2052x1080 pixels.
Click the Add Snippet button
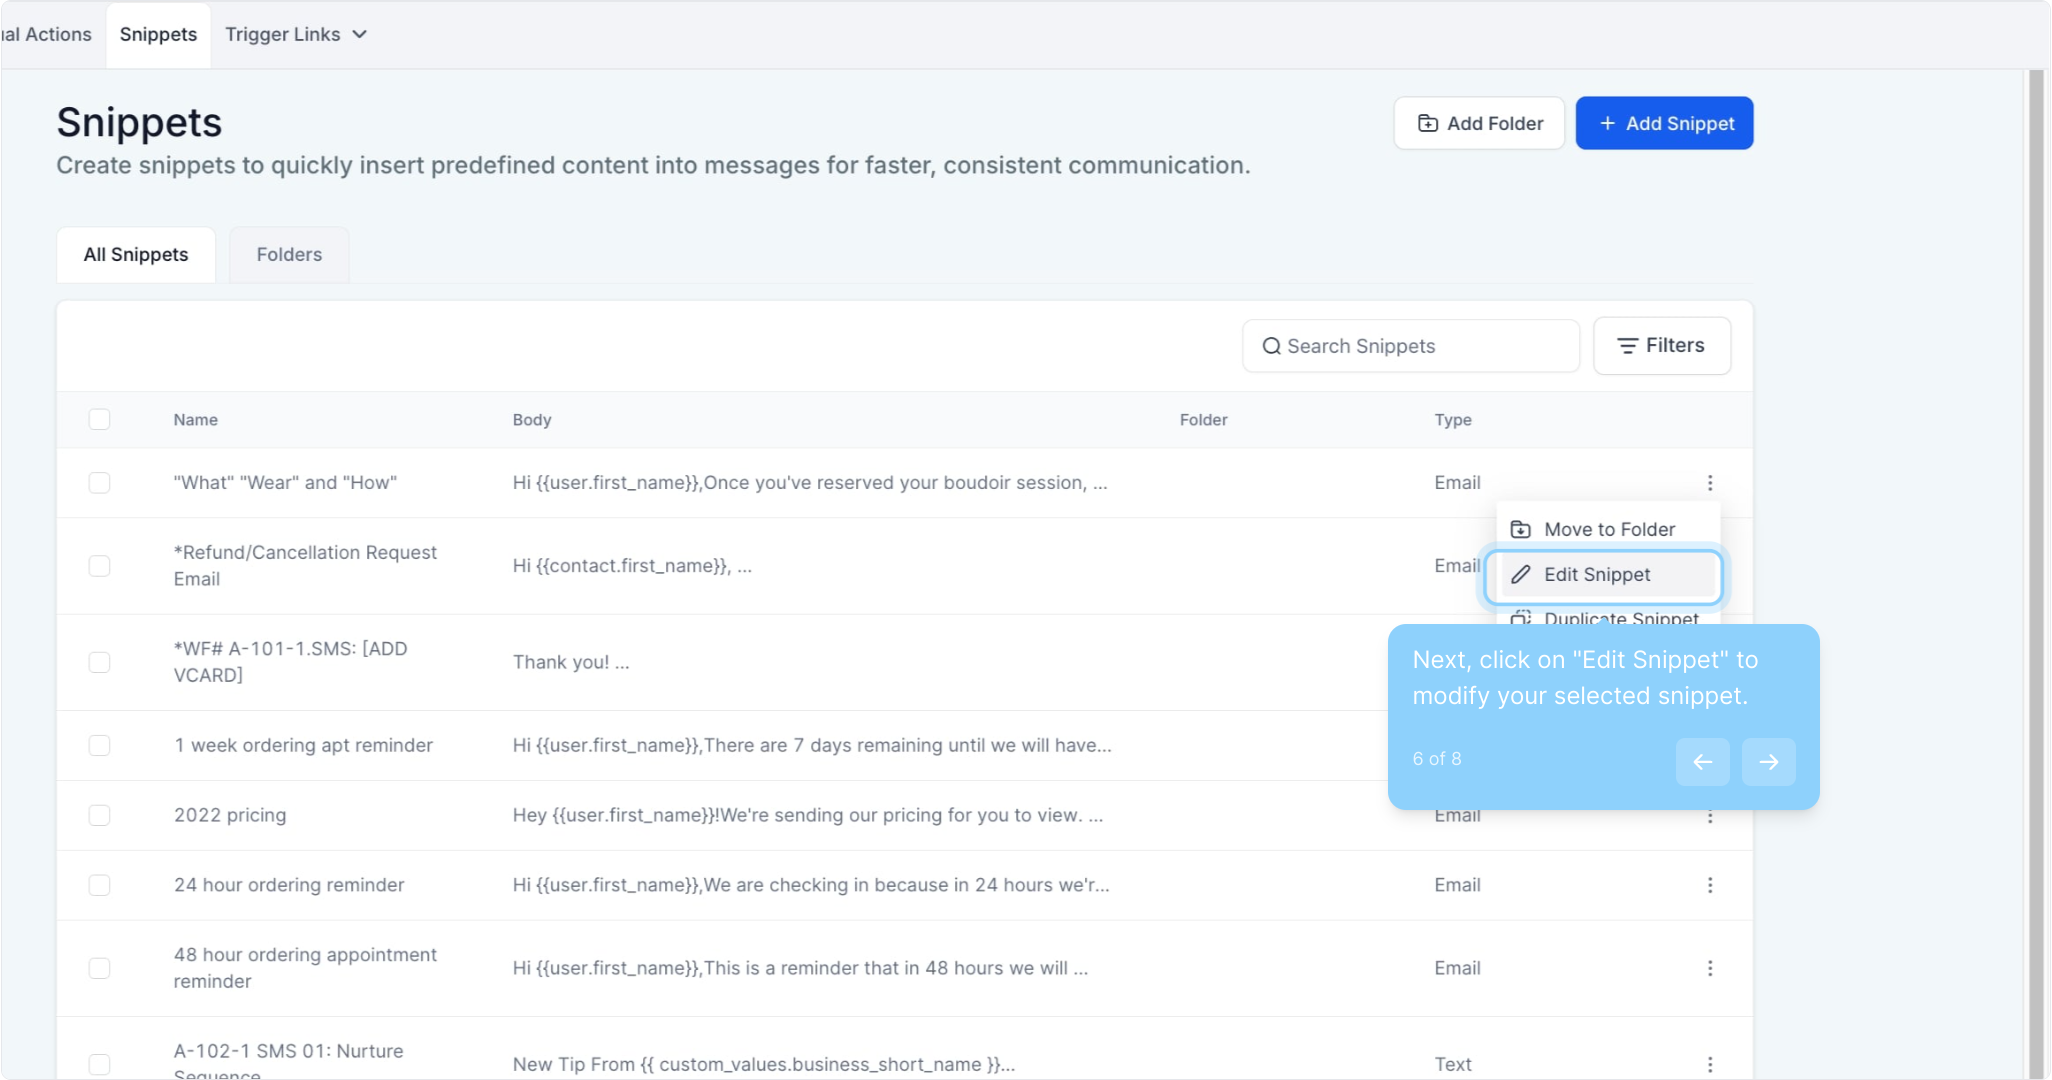coord(1664,123)
